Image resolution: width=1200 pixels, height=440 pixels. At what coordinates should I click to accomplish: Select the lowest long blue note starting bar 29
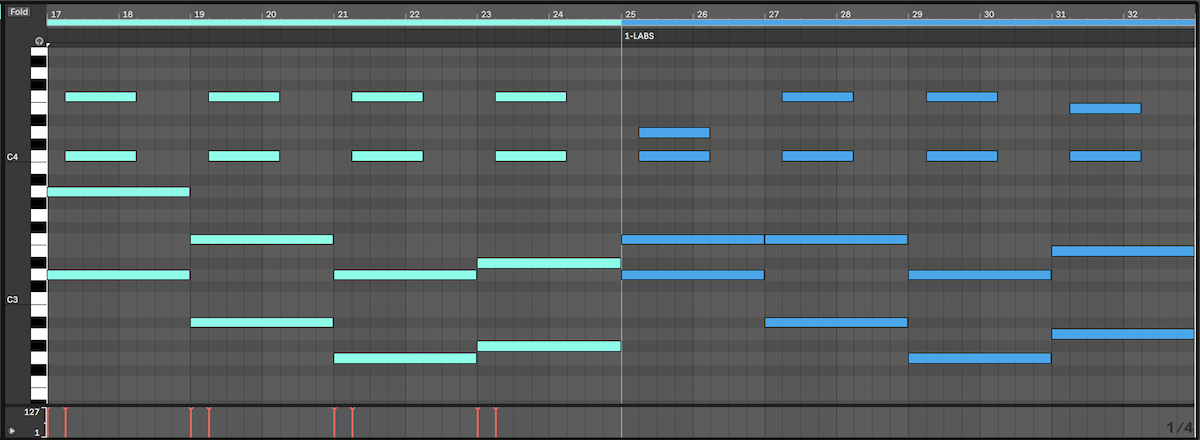tap(980, 358)
